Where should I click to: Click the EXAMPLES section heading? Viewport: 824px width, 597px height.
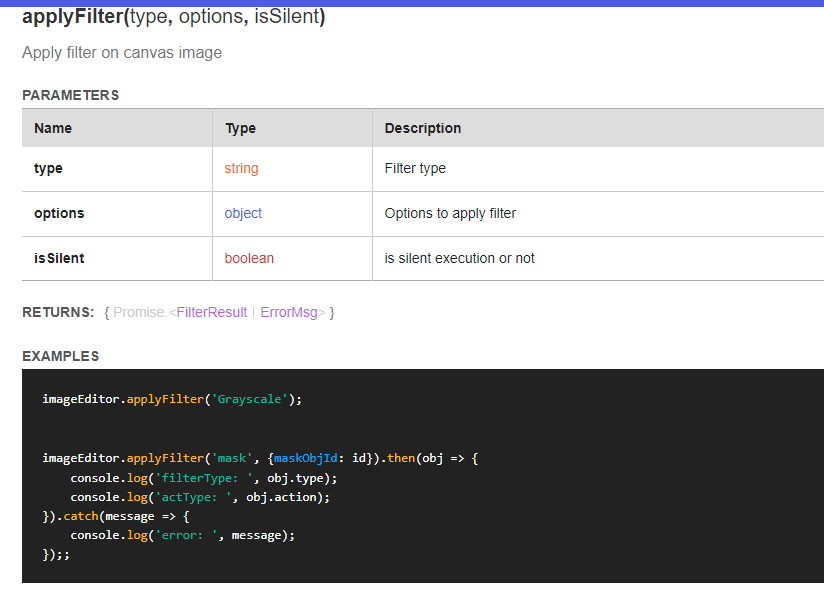60,356
